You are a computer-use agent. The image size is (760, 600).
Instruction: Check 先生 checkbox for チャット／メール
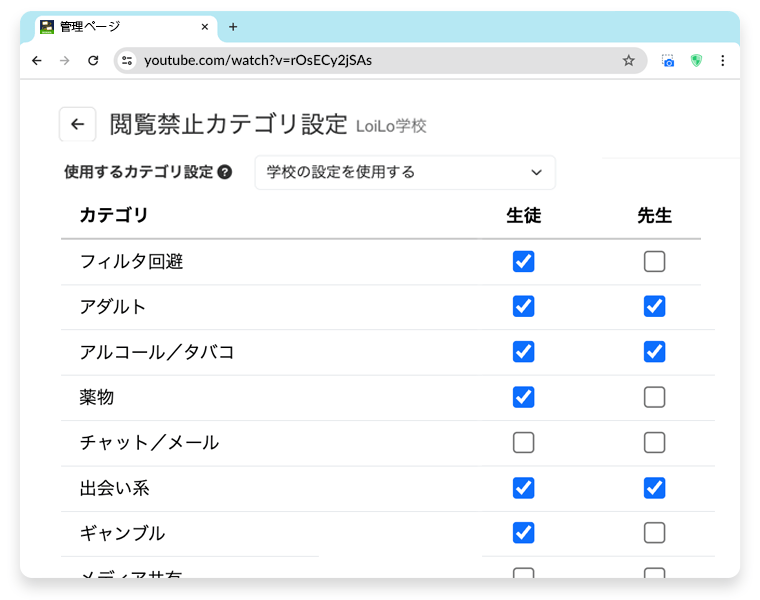pos(654,442)
